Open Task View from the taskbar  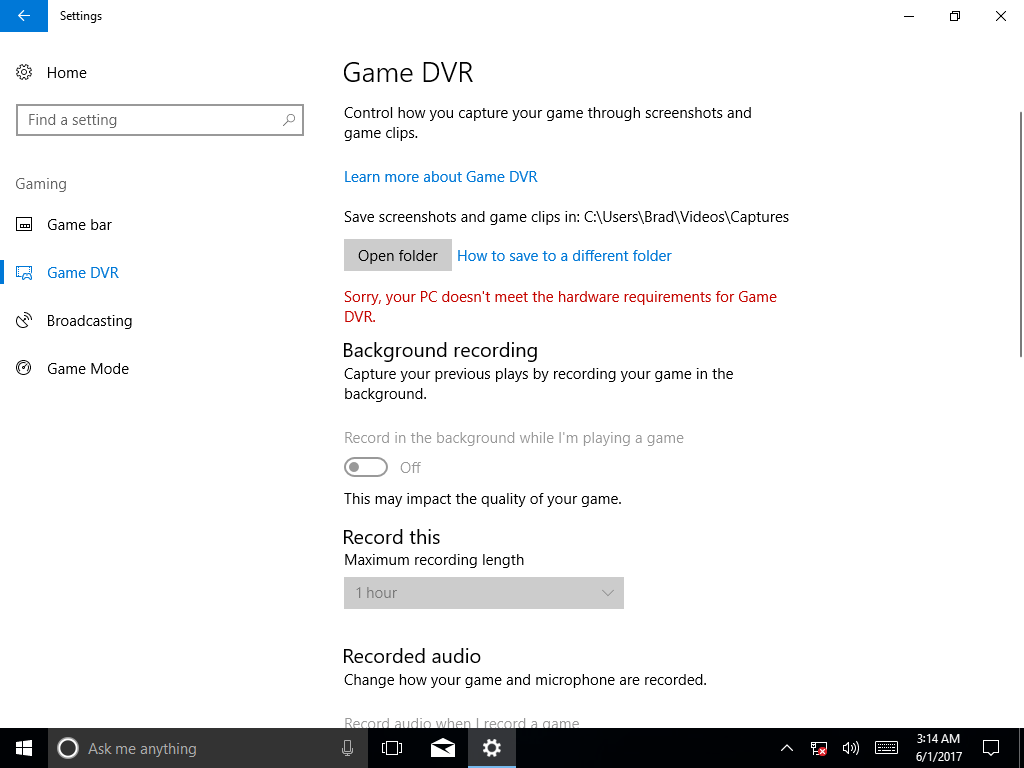pyautogui.click(x=392, y=748)
